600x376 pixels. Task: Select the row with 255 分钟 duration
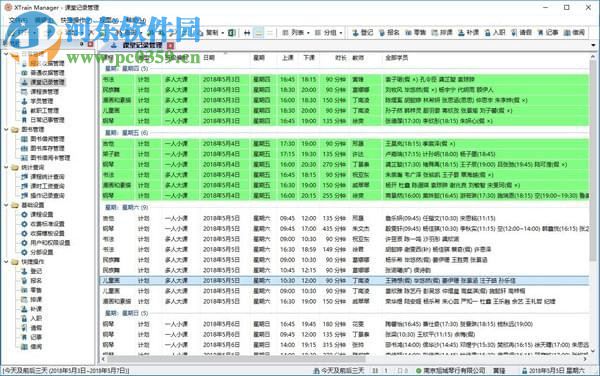click(x=344, y=195)
